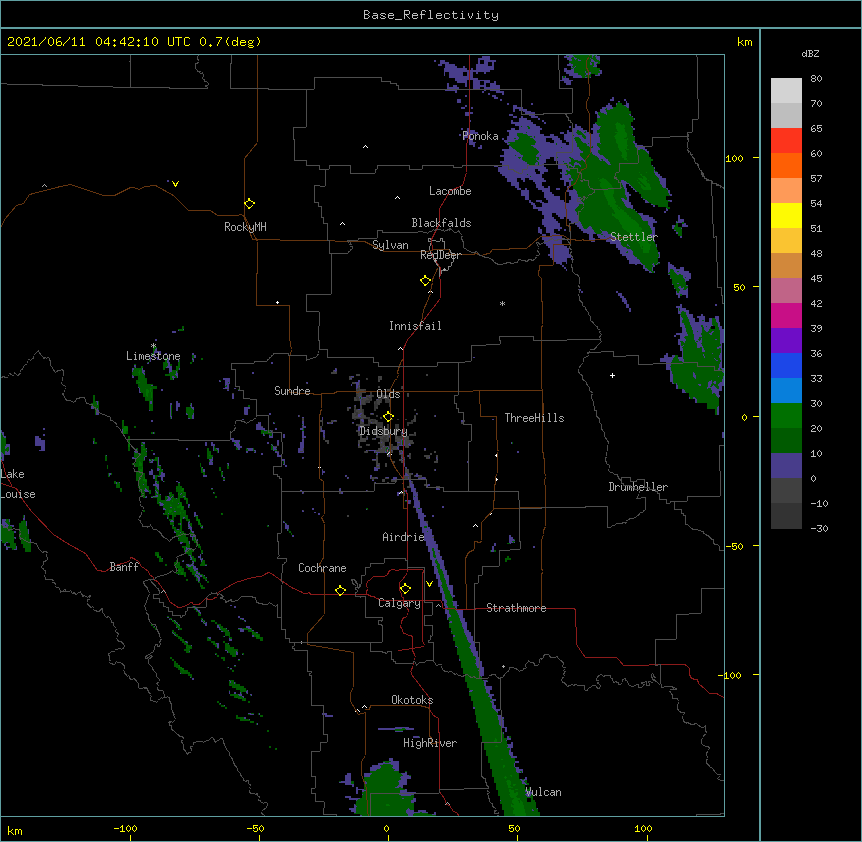Image resolution: width=862 pixels, height=842 pixels.
Task: Click the Lacombe city label
Action: [x=450, y=191]
